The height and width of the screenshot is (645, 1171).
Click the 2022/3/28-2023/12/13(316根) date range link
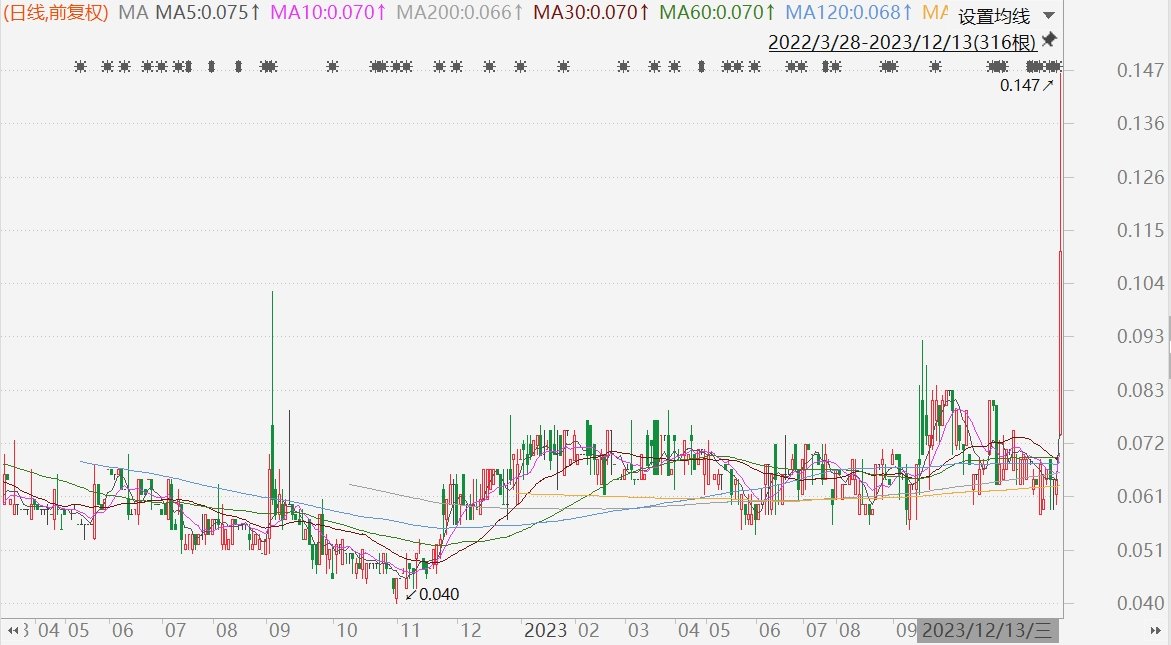(901, 42)
